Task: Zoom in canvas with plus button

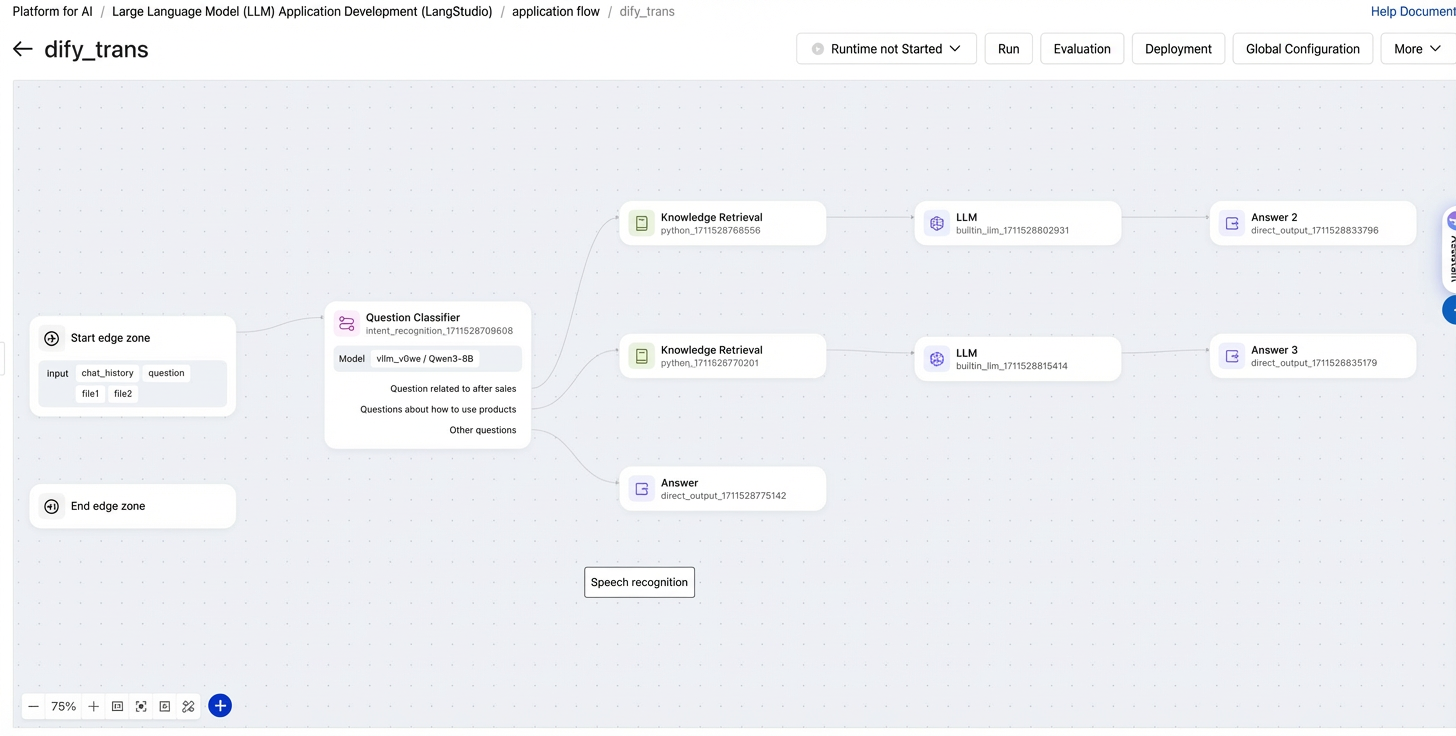Action: (x=93, y=706)
